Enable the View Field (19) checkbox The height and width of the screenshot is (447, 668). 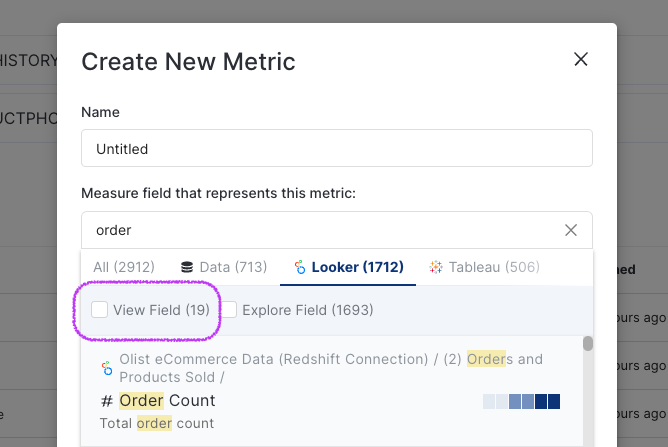click(x=100, y=310)
